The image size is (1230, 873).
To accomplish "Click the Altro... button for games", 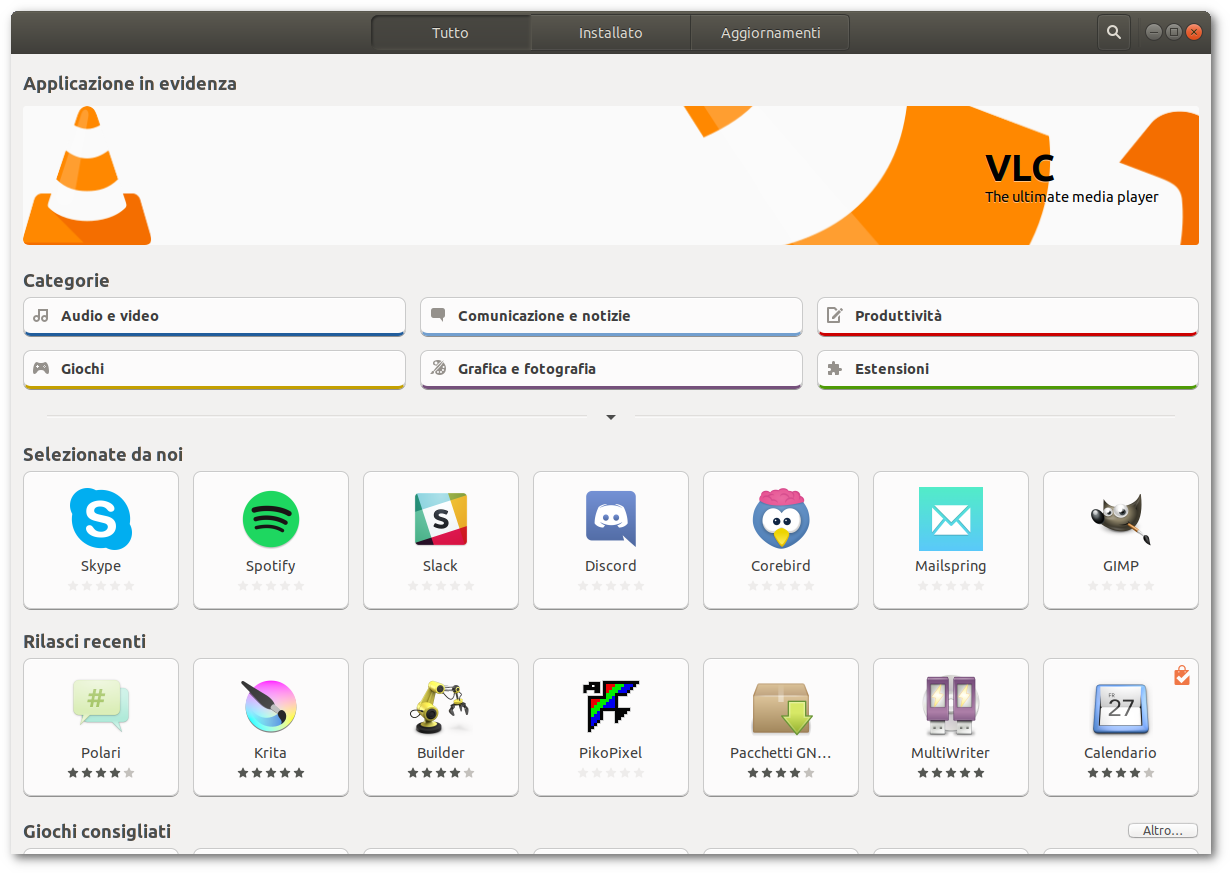I will [x=1162, y=831].
